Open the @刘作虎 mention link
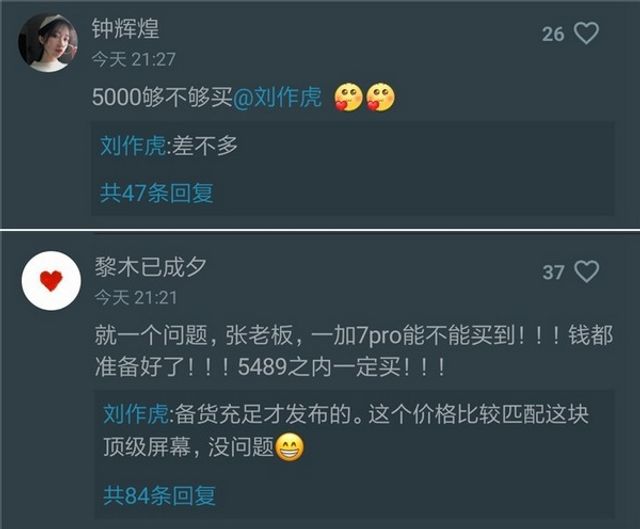 277,97
